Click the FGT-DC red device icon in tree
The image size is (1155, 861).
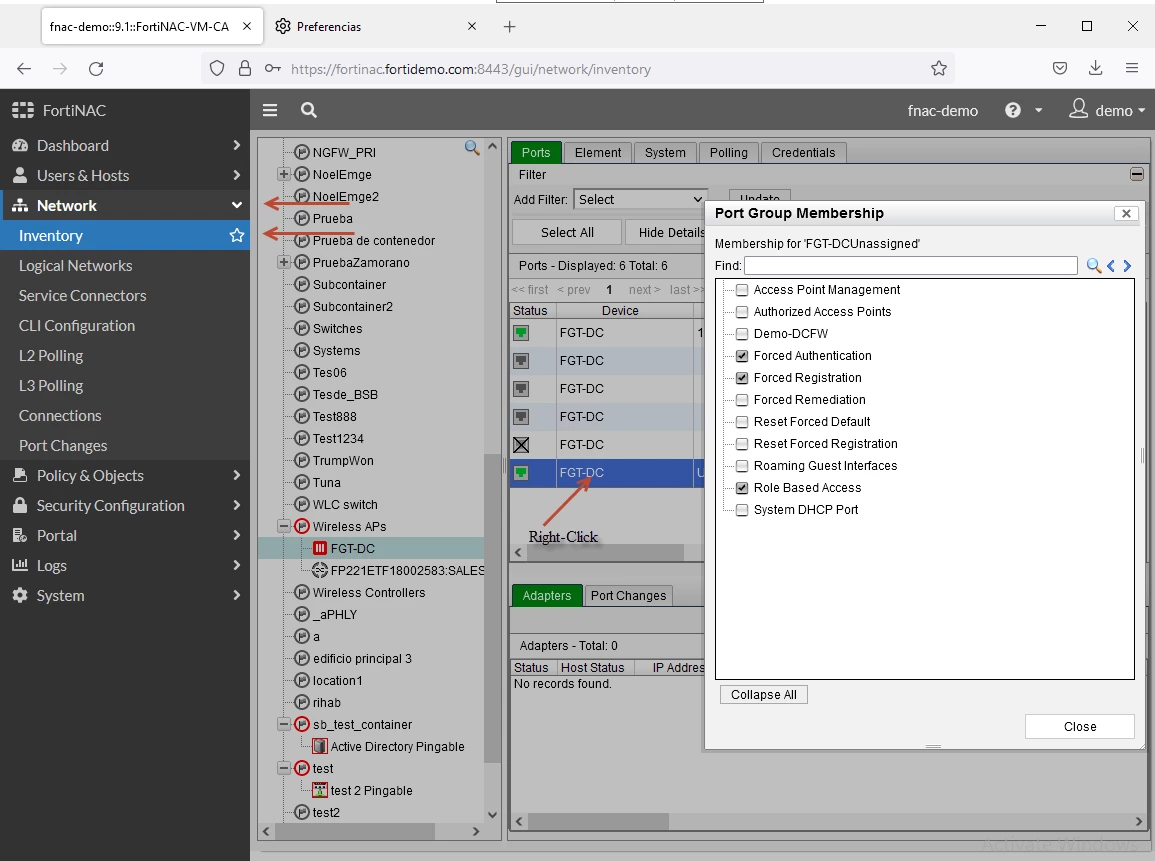(320, 548)
